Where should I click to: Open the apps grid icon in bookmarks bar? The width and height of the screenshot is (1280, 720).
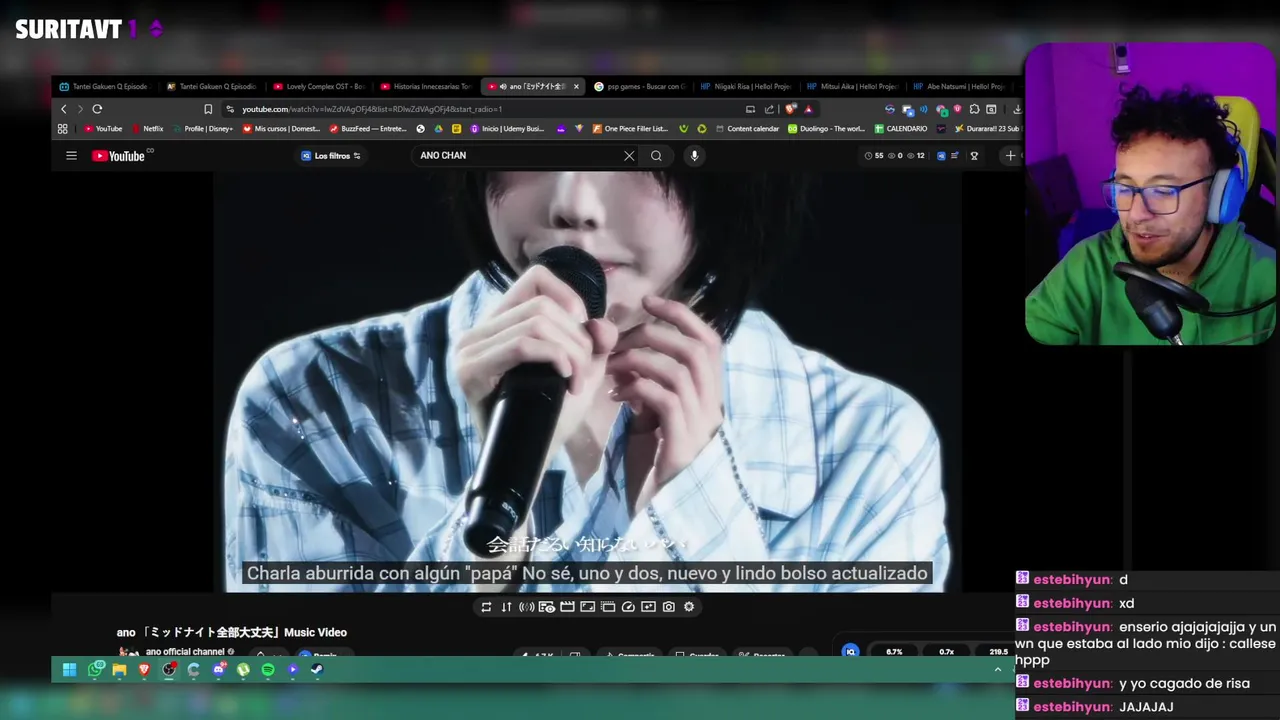62,129
